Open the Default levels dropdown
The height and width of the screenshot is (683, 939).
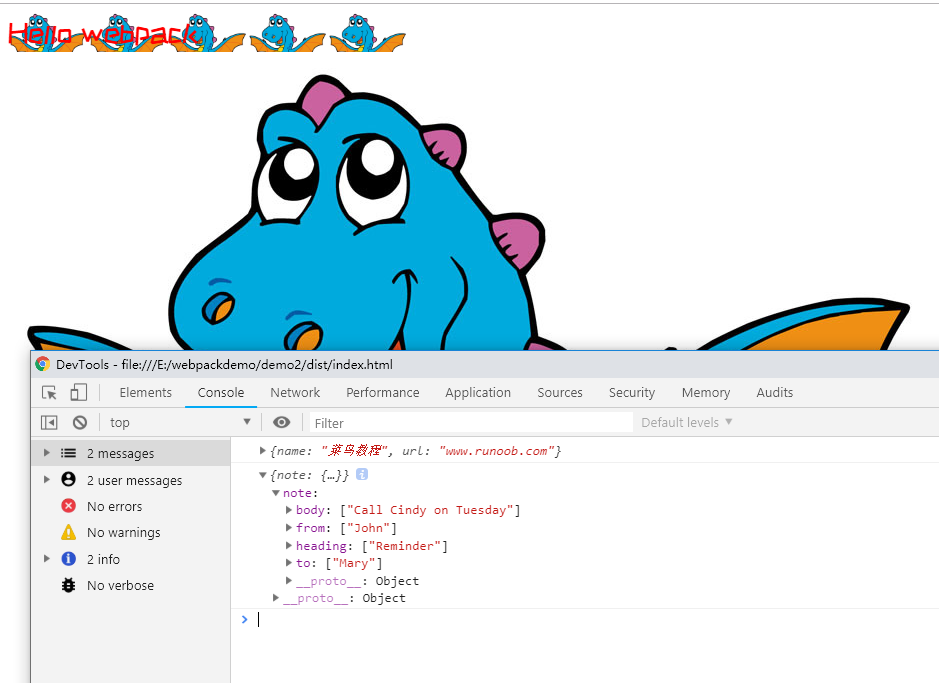687,423
